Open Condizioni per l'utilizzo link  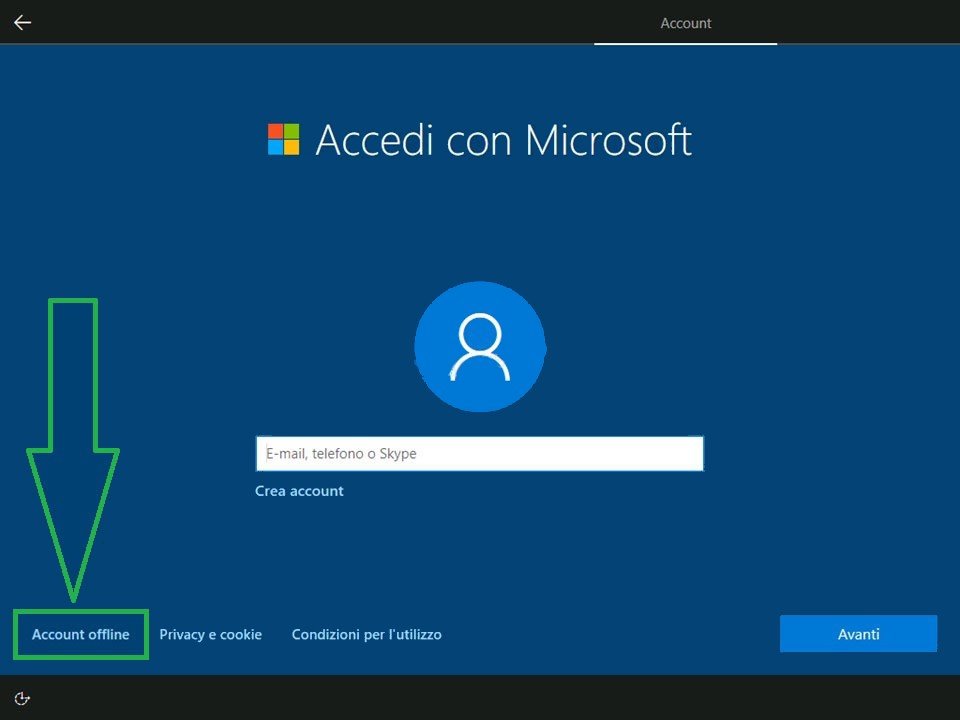pyautogui.click(x=367, y=634)
